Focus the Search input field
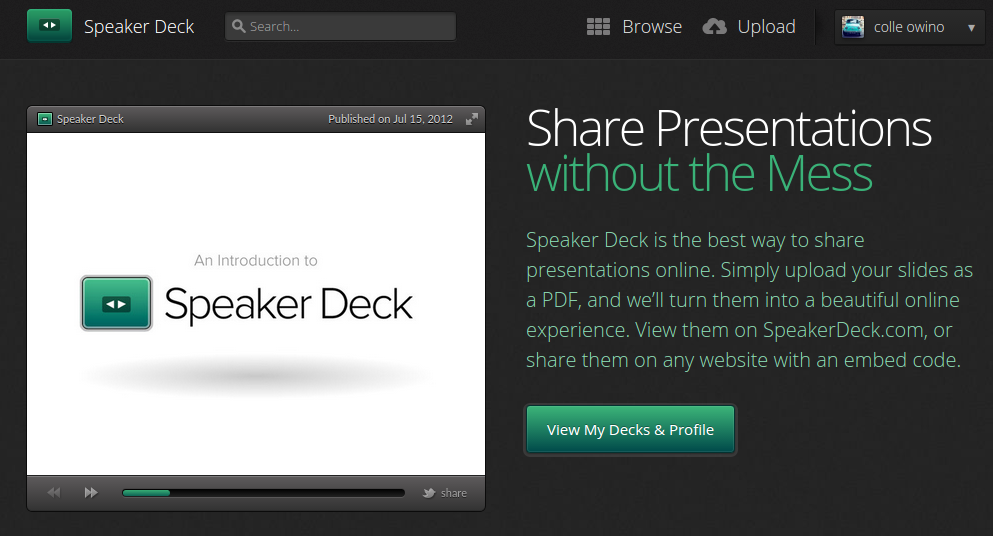 tap(340, 27)
